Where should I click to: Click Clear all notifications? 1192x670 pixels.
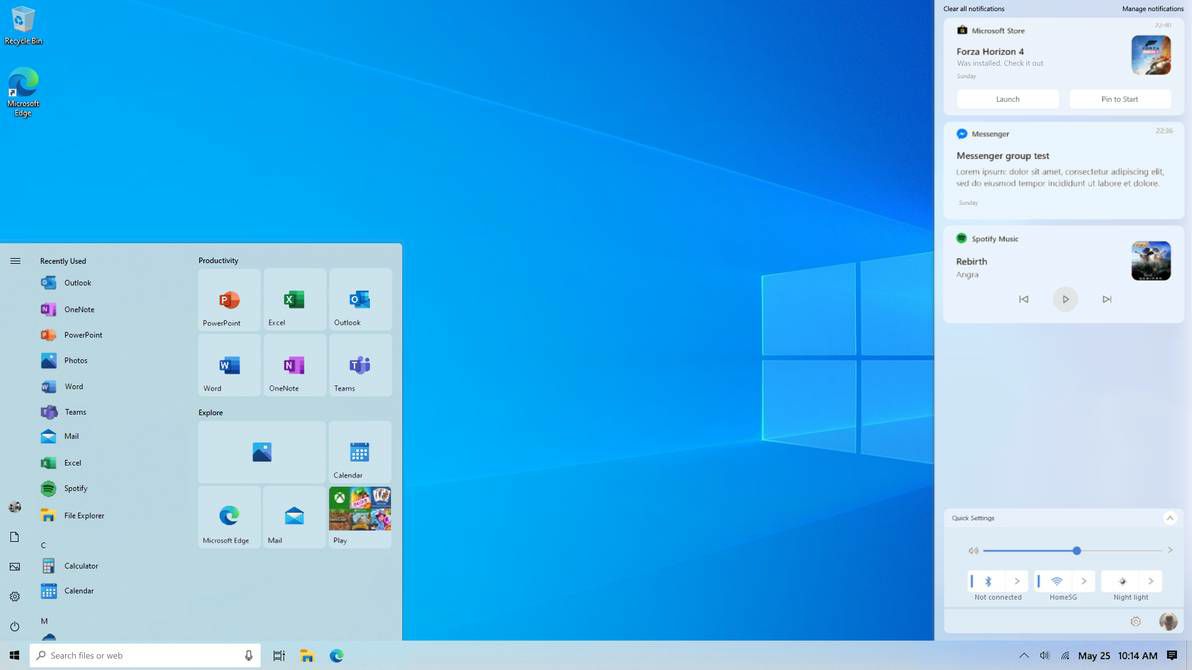(x=974, y=9)
